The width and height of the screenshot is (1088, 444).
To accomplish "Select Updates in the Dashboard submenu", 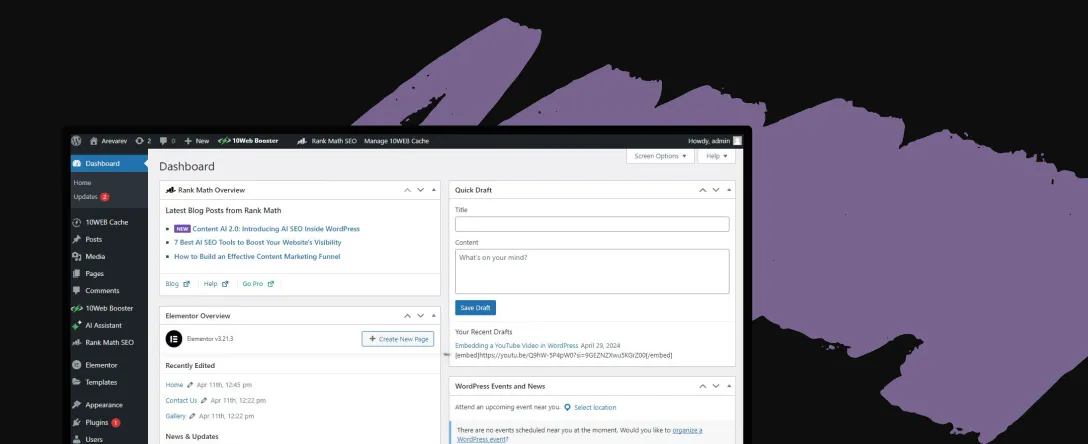I will pyautogui.click(x=86, y=197).
